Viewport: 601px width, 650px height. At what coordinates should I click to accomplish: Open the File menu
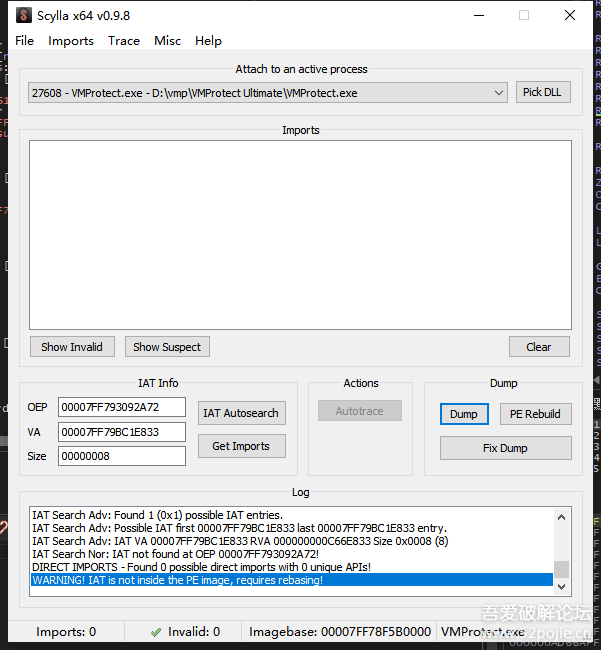point(24,41)
